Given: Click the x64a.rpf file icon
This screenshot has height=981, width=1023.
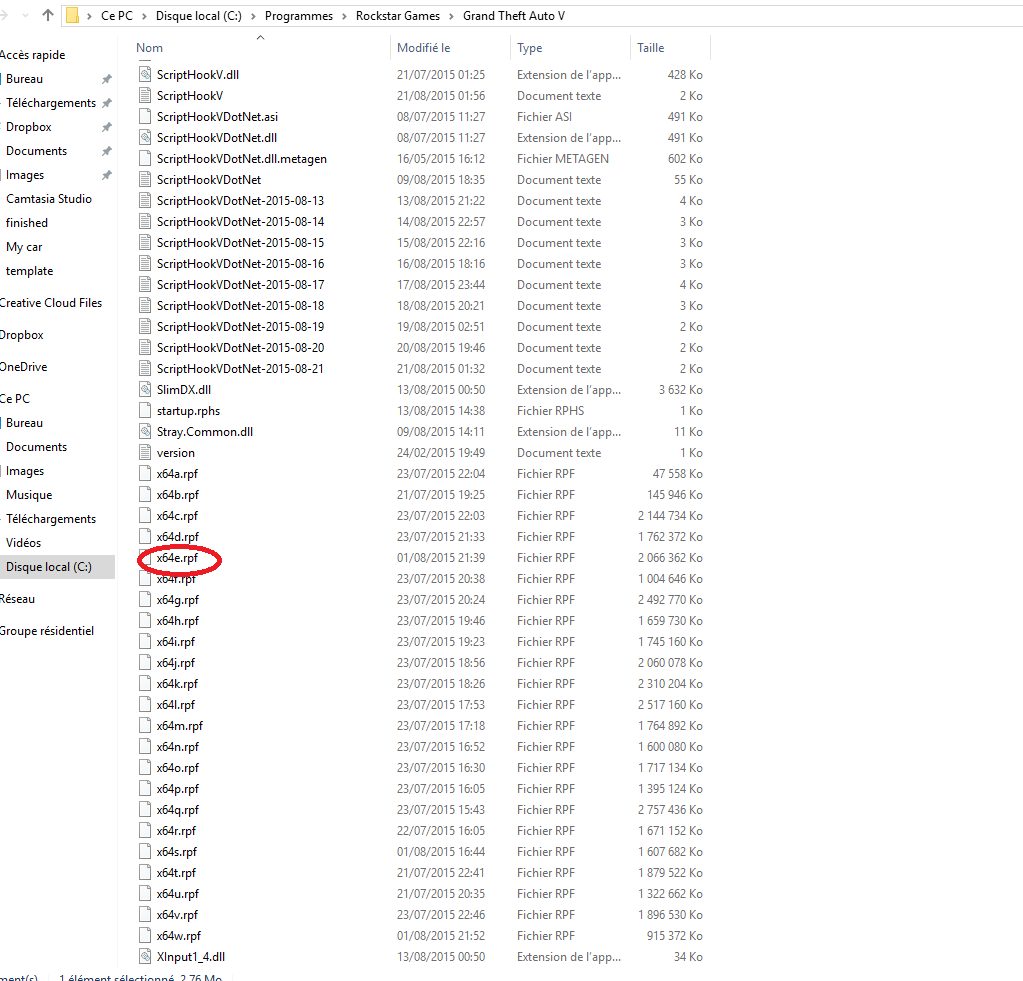Looking at the screenshot, I should click(x=145, y=474).
